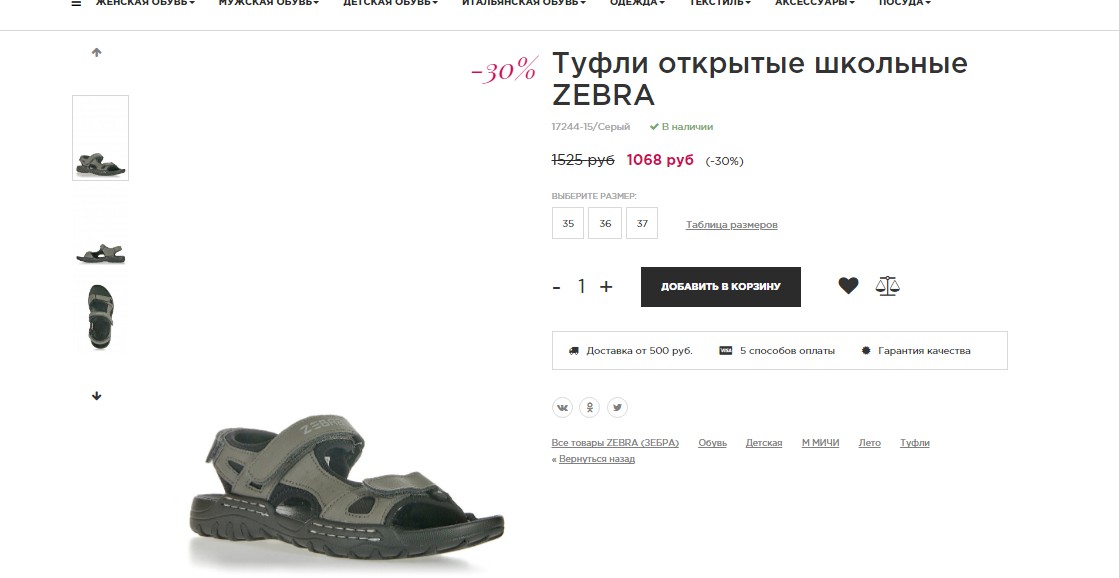Open the hamburger menu icon
The width and height of the screenshot is (1119, 578).
(76, 3)
